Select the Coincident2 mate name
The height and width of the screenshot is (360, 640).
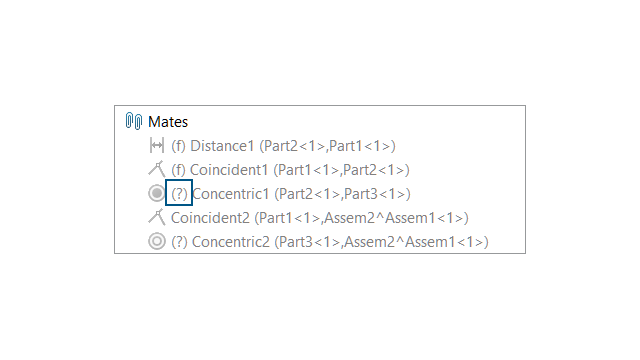point(210,218)
